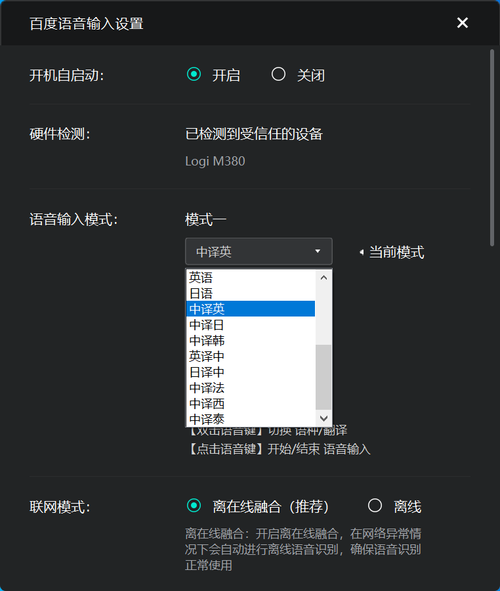Select 离线 network mode

375,505
